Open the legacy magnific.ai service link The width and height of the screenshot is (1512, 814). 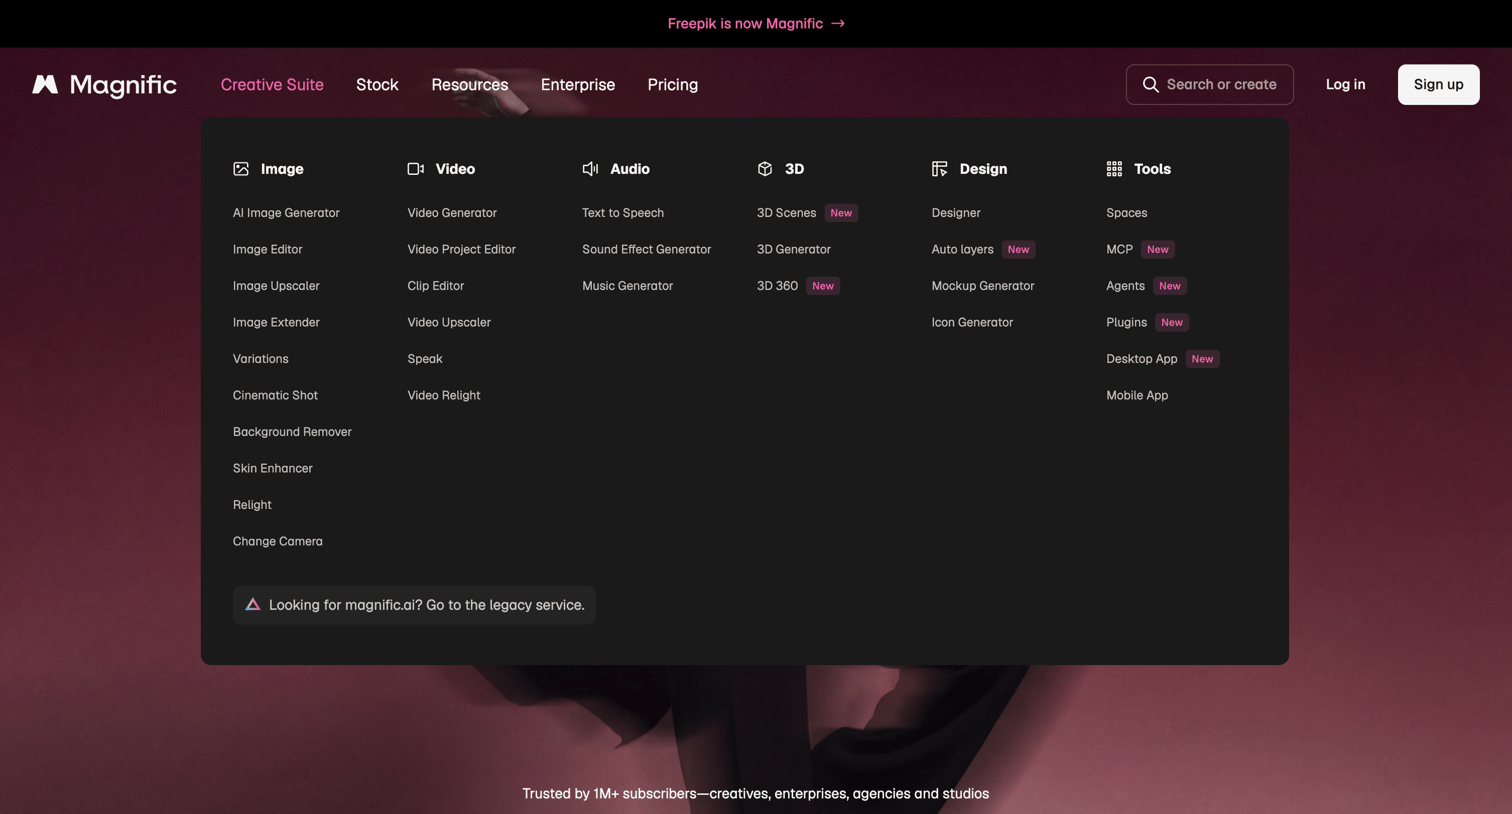[414, 605]
